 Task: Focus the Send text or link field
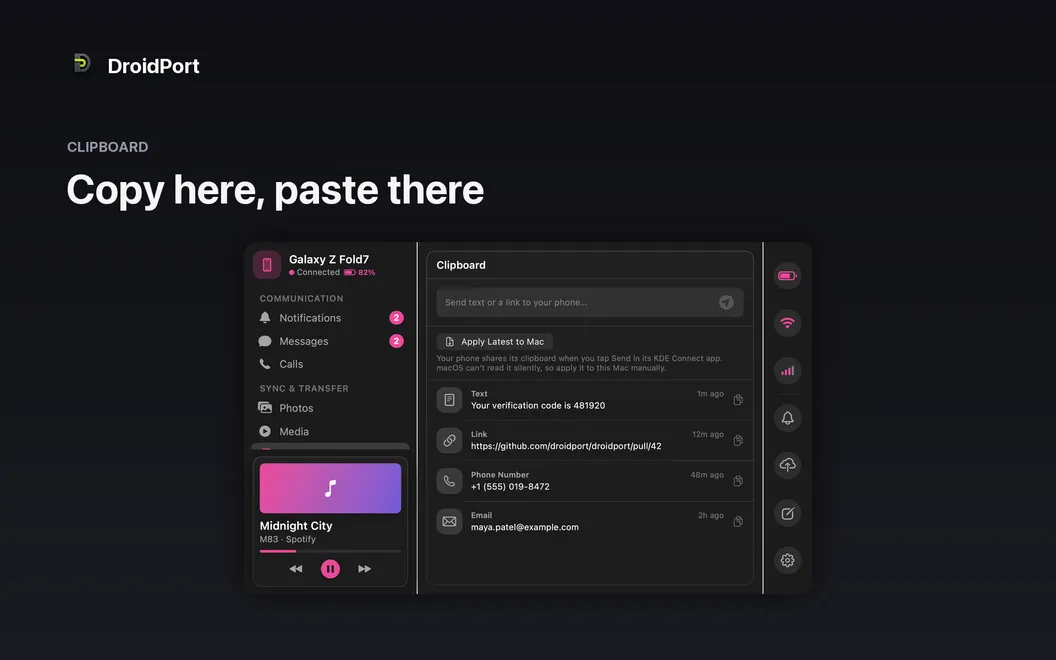(x=590, y=302)
